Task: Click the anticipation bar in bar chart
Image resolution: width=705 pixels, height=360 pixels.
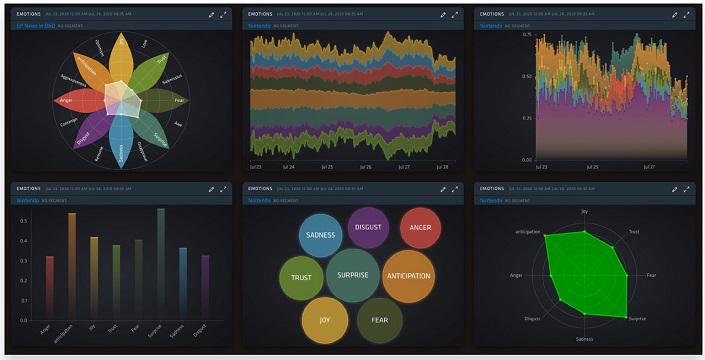Action: (x=72, y=266)
